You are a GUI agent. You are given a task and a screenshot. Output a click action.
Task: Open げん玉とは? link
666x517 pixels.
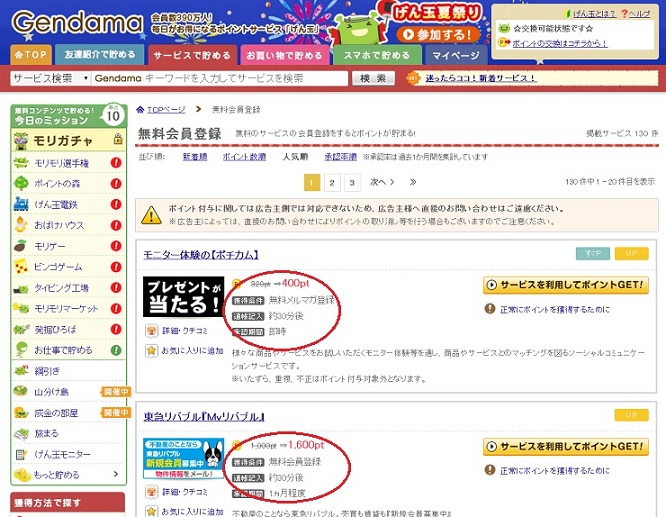pos(595,14)
